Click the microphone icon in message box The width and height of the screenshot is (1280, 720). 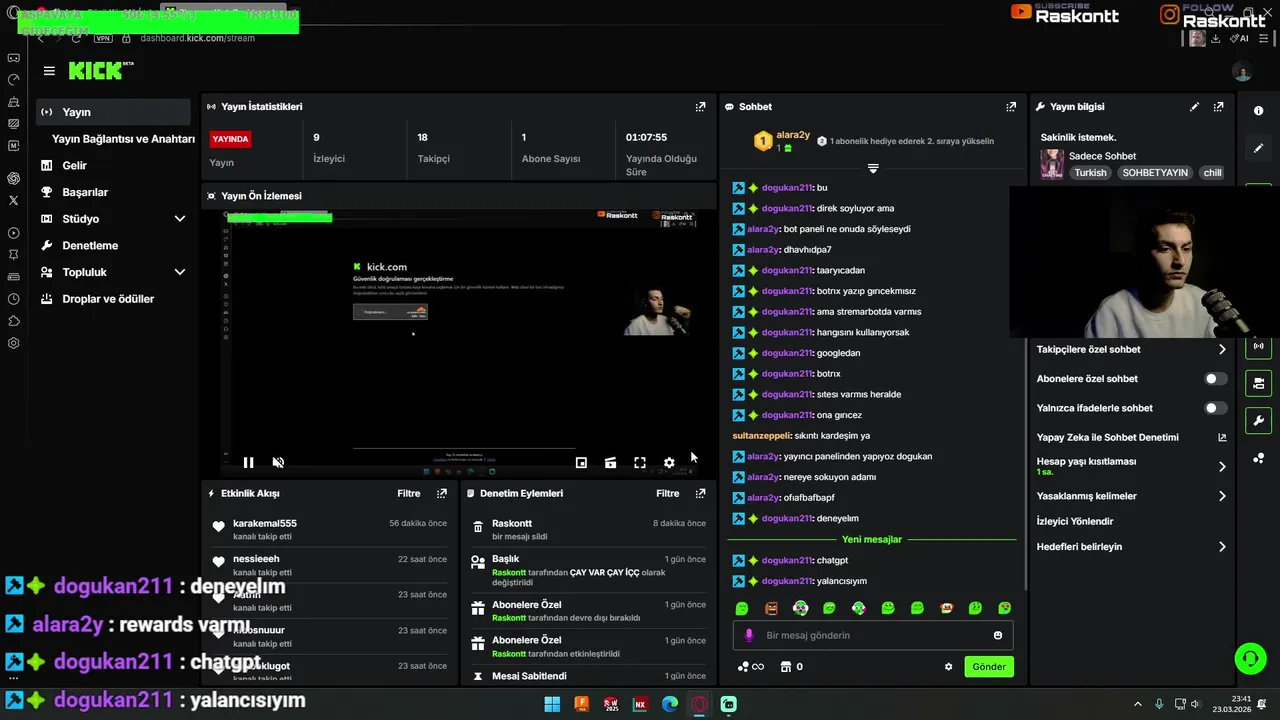(749, 635)
